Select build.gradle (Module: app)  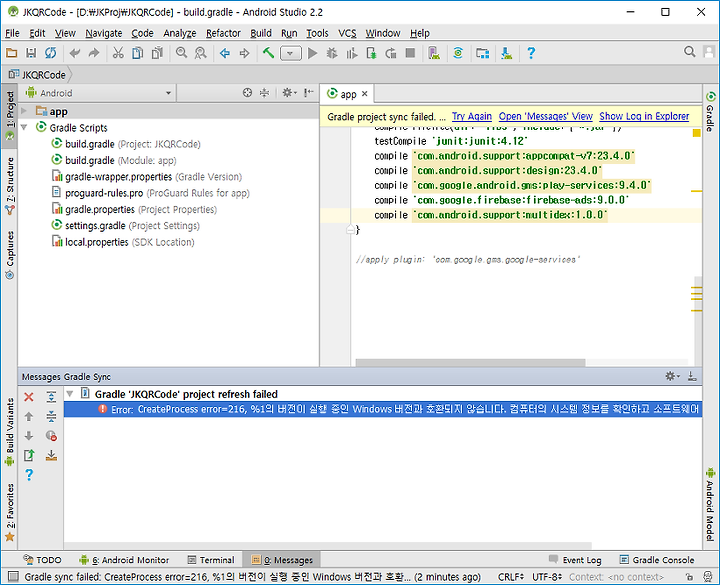tap(113, 160)
